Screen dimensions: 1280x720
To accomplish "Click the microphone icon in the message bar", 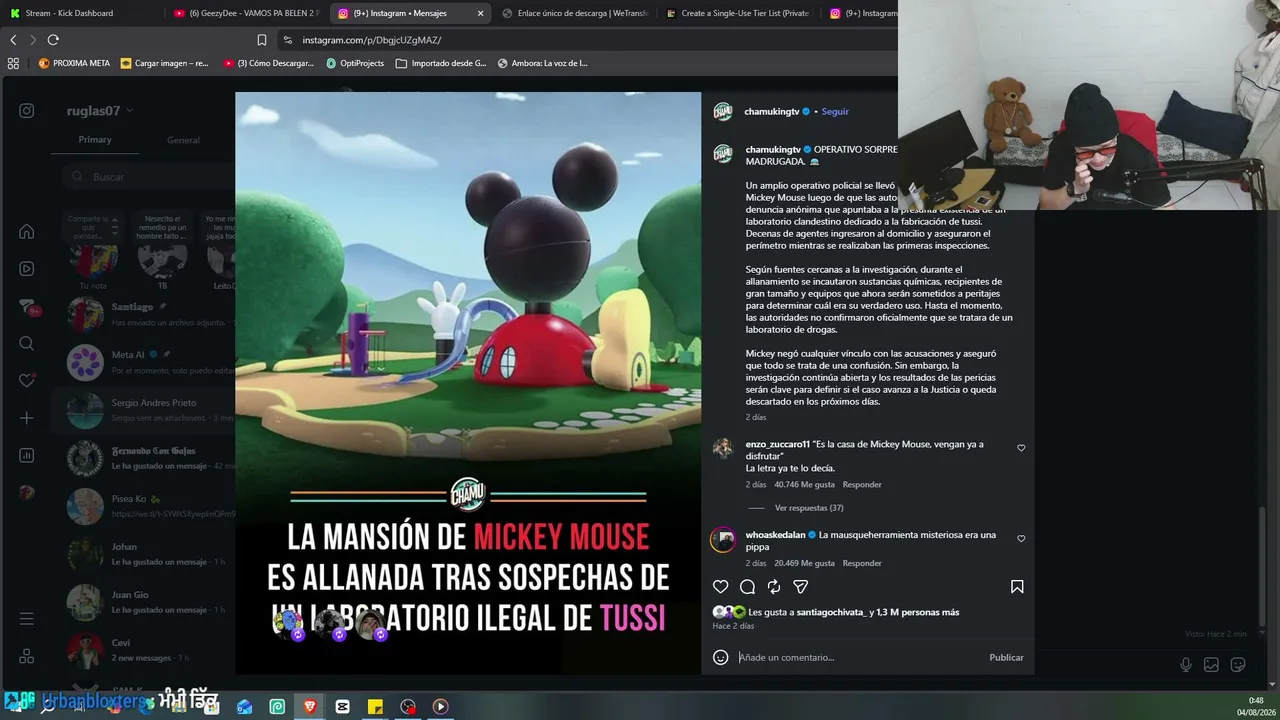I will tap(1186, 665).
